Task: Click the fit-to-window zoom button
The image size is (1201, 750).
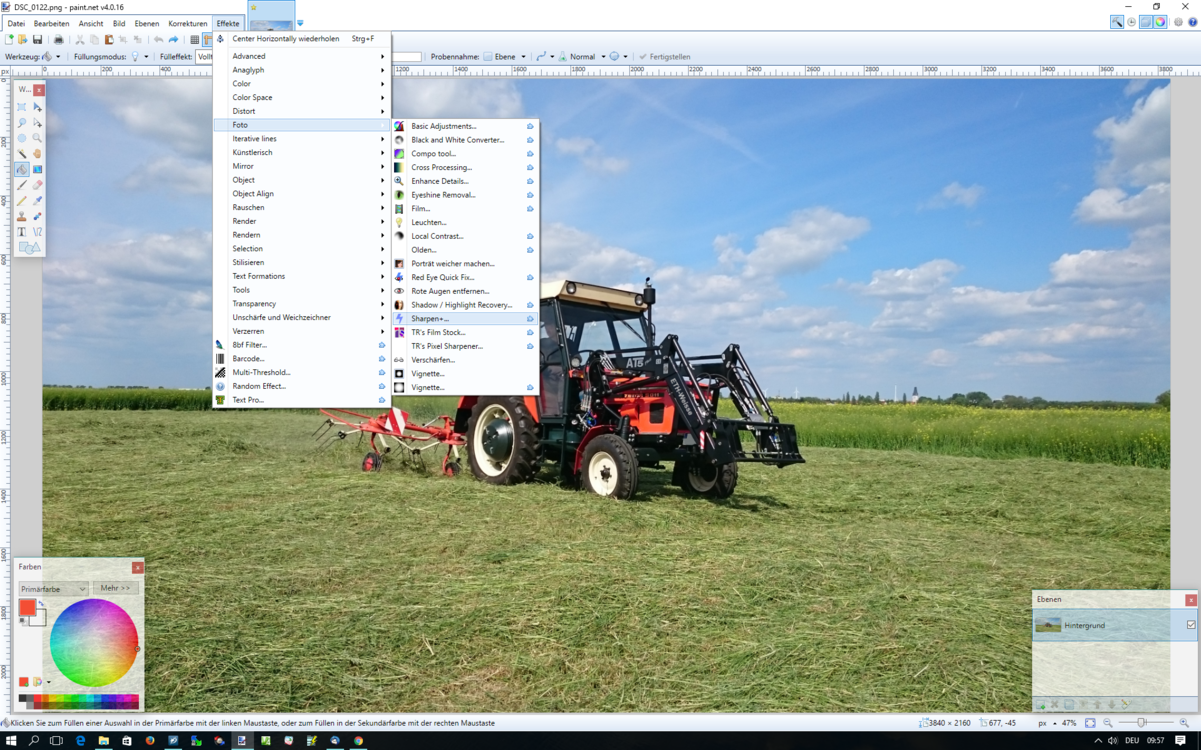Action: [x=1090, y=723]
